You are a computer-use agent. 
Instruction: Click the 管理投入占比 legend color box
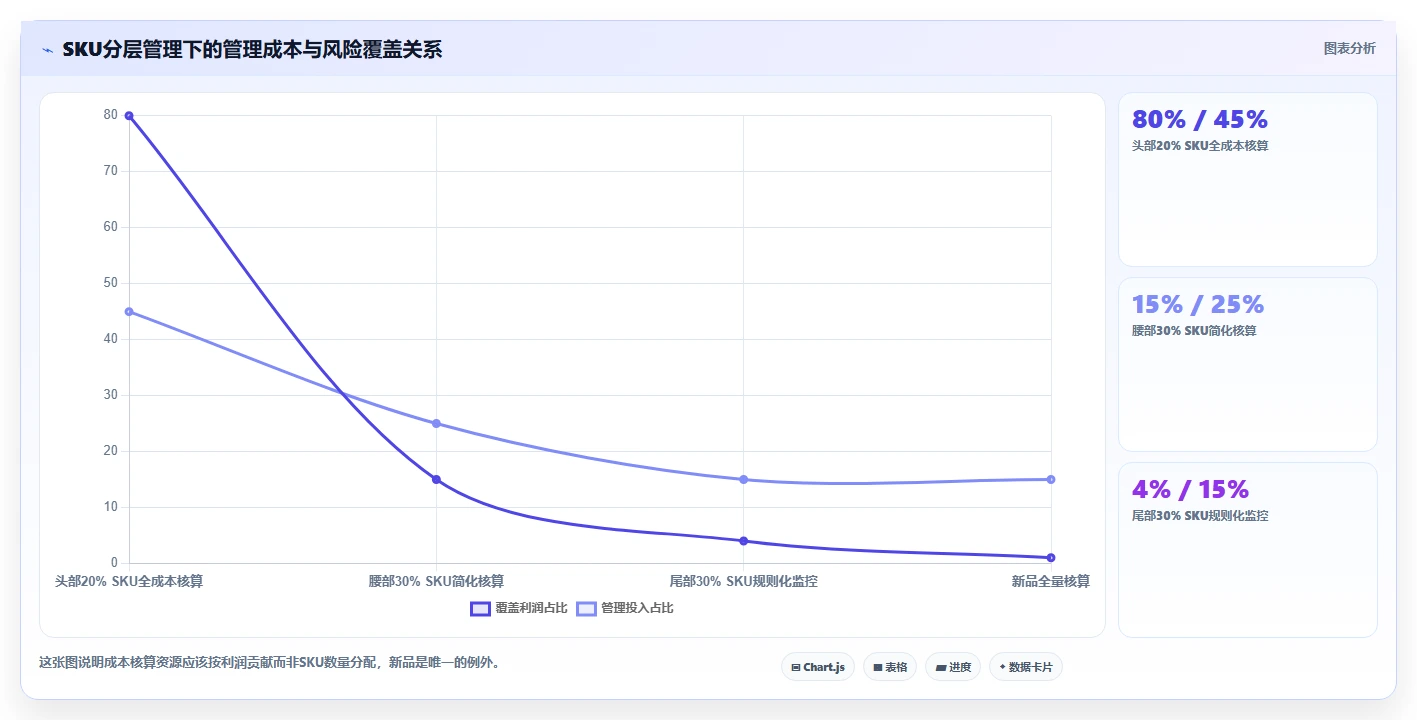tap(586, 608)
